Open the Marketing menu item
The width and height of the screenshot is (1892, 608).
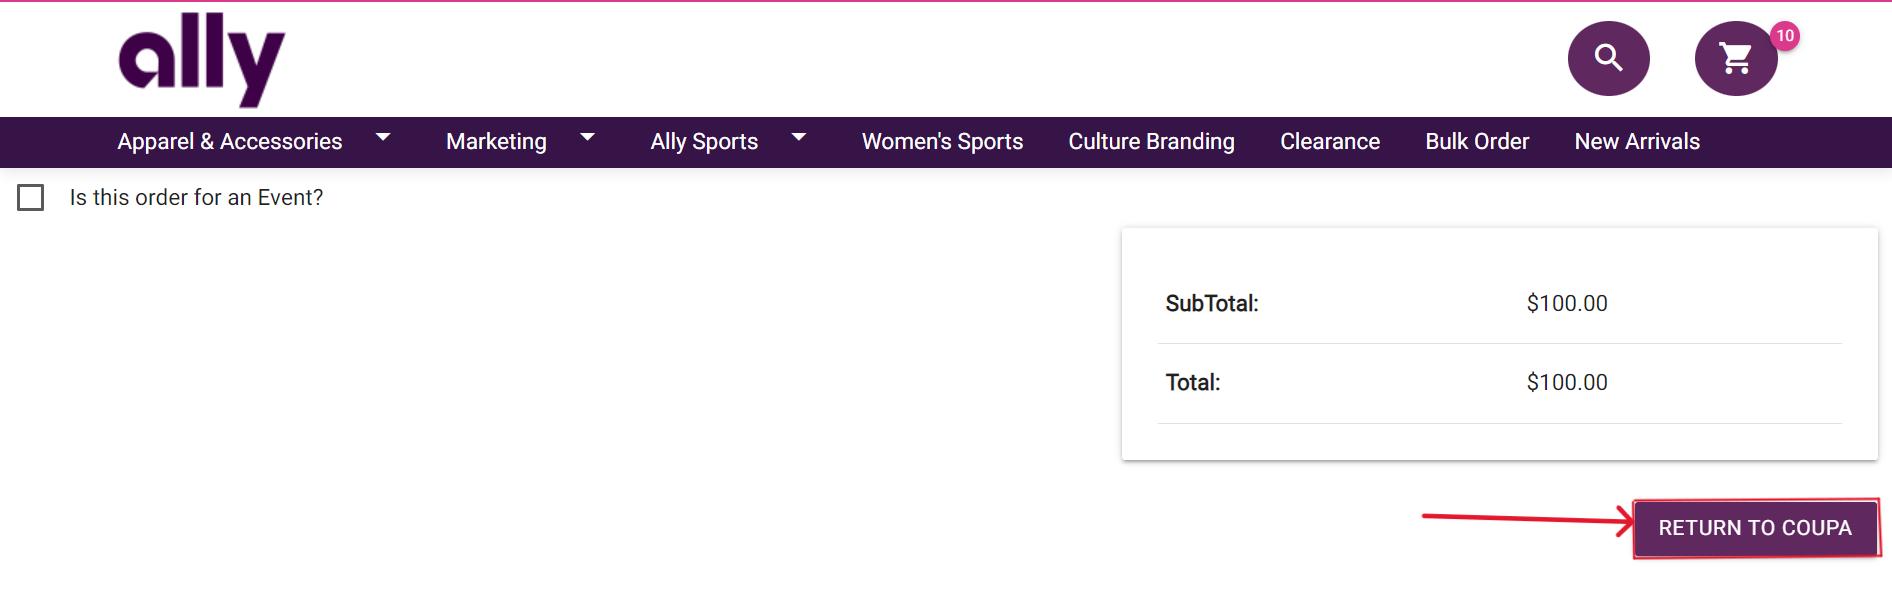[496, 142]
